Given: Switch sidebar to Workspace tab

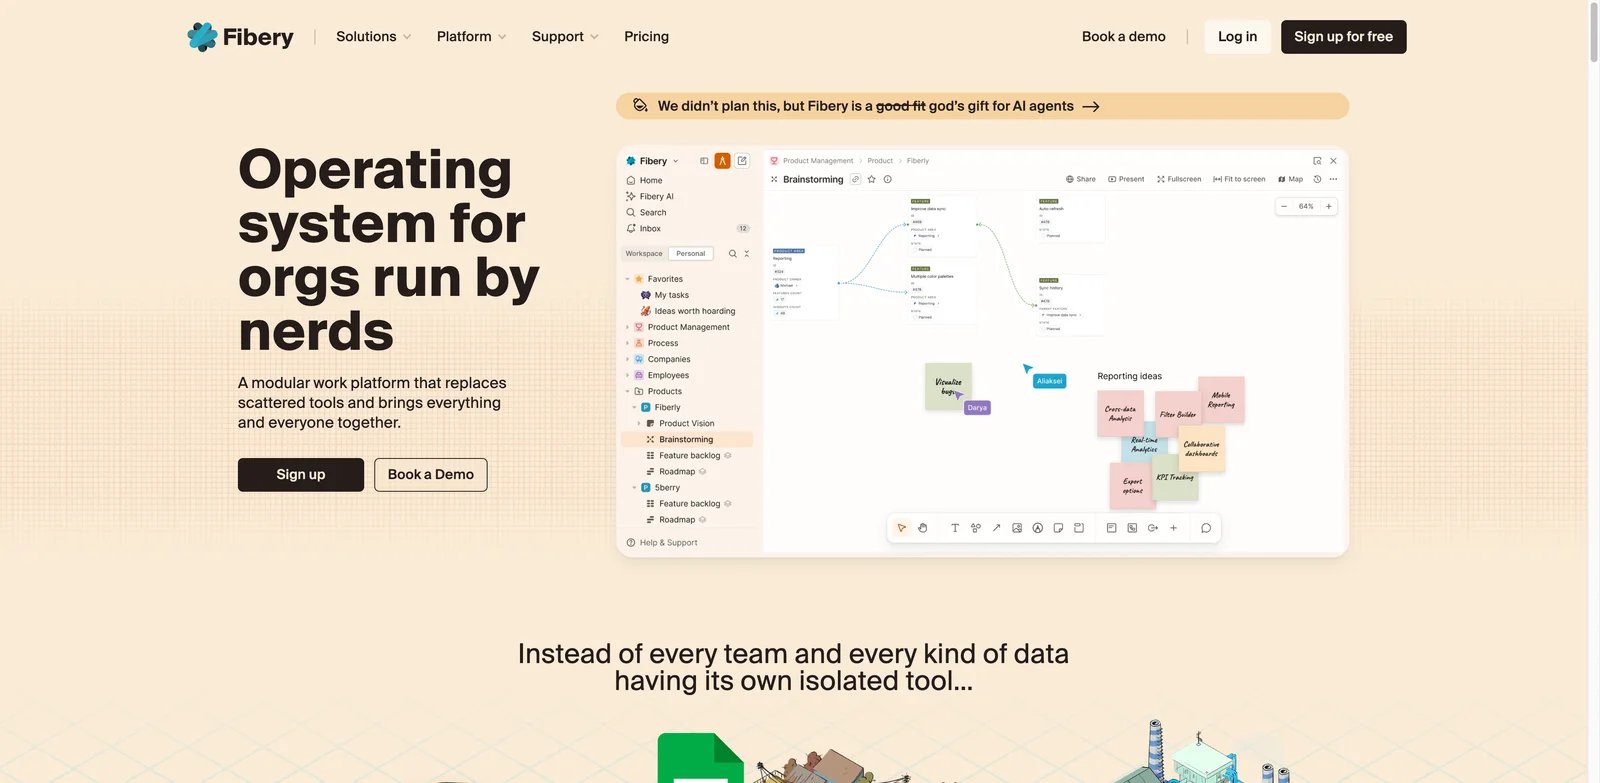Looking at the screenshot, I should 644,254.
